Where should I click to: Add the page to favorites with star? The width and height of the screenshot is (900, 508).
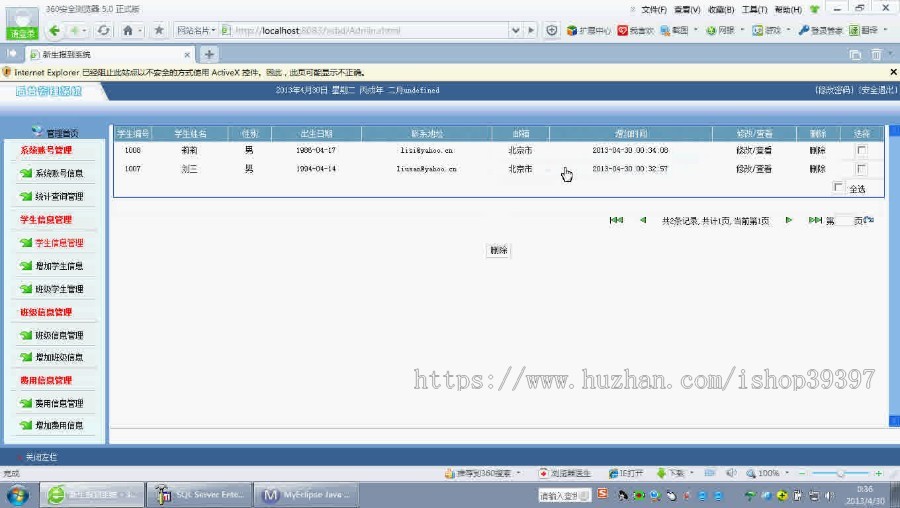point(159,30)
